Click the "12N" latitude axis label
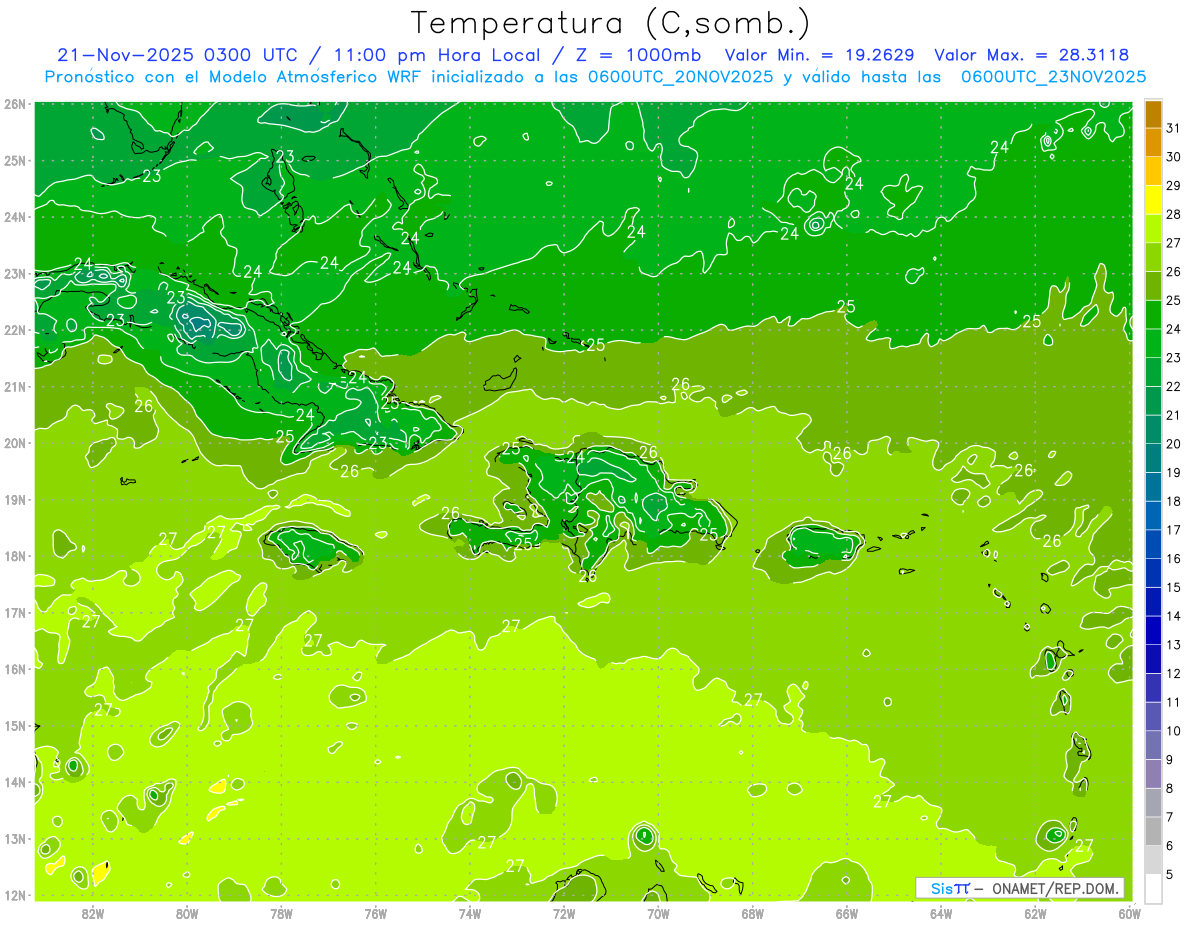1200x927 pixels. pos(15,895)
